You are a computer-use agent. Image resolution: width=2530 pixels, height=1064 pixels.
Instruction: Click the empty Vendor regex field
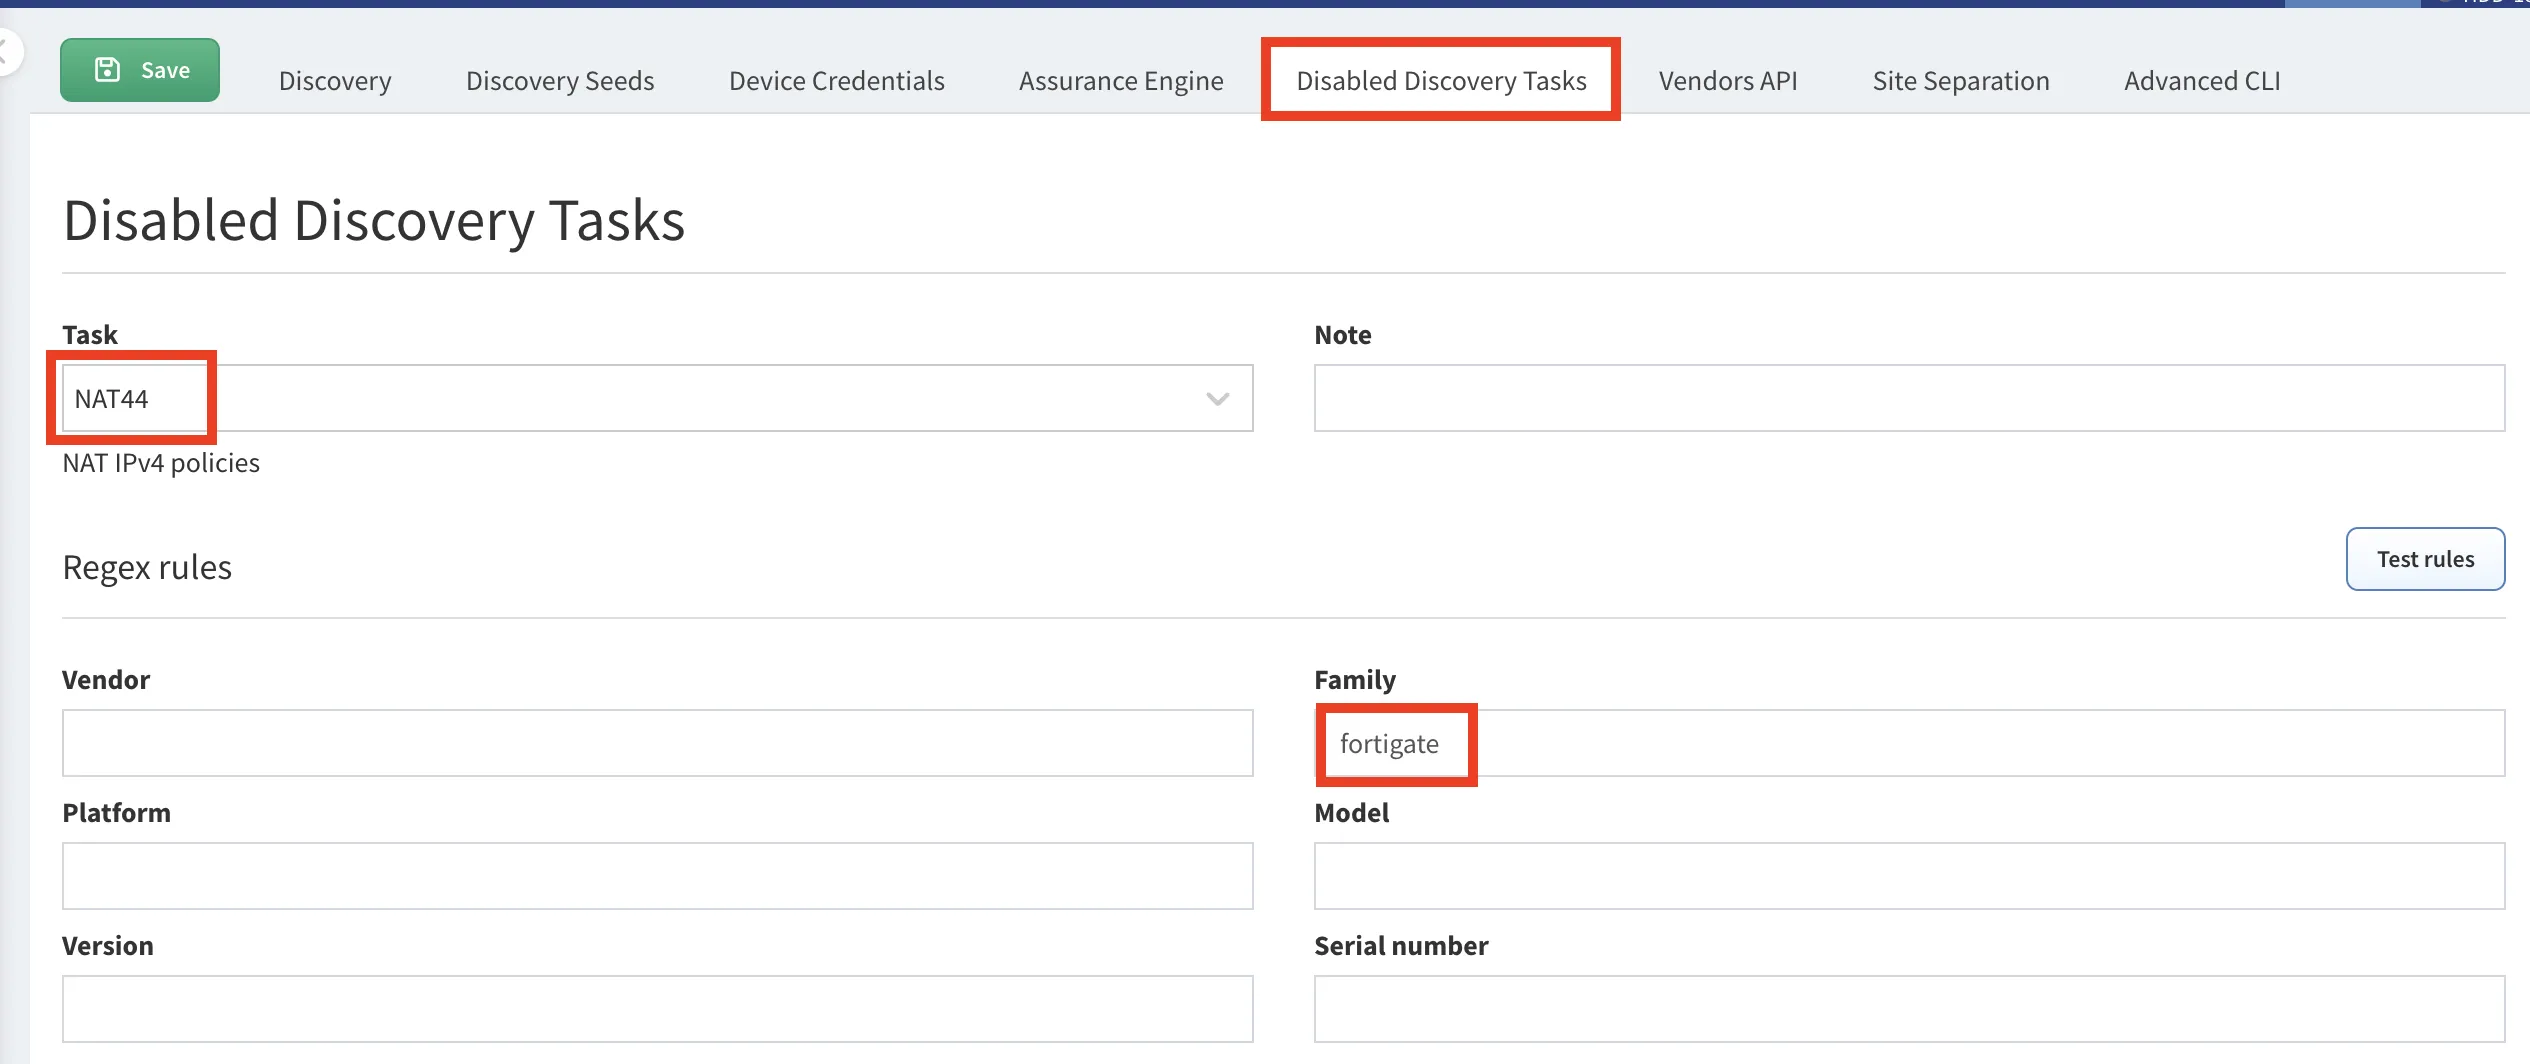tap(657, 743)
